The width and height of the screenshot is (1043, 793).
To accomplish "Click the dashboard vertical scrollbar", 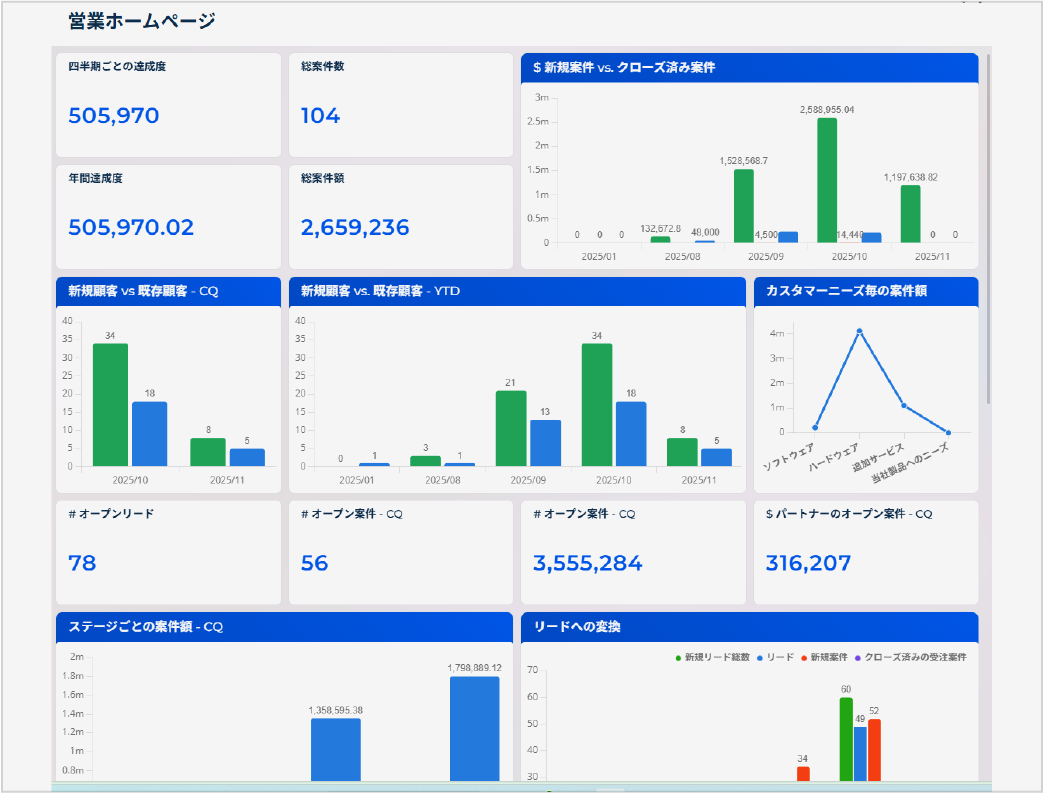I will (x=988, y=230).
